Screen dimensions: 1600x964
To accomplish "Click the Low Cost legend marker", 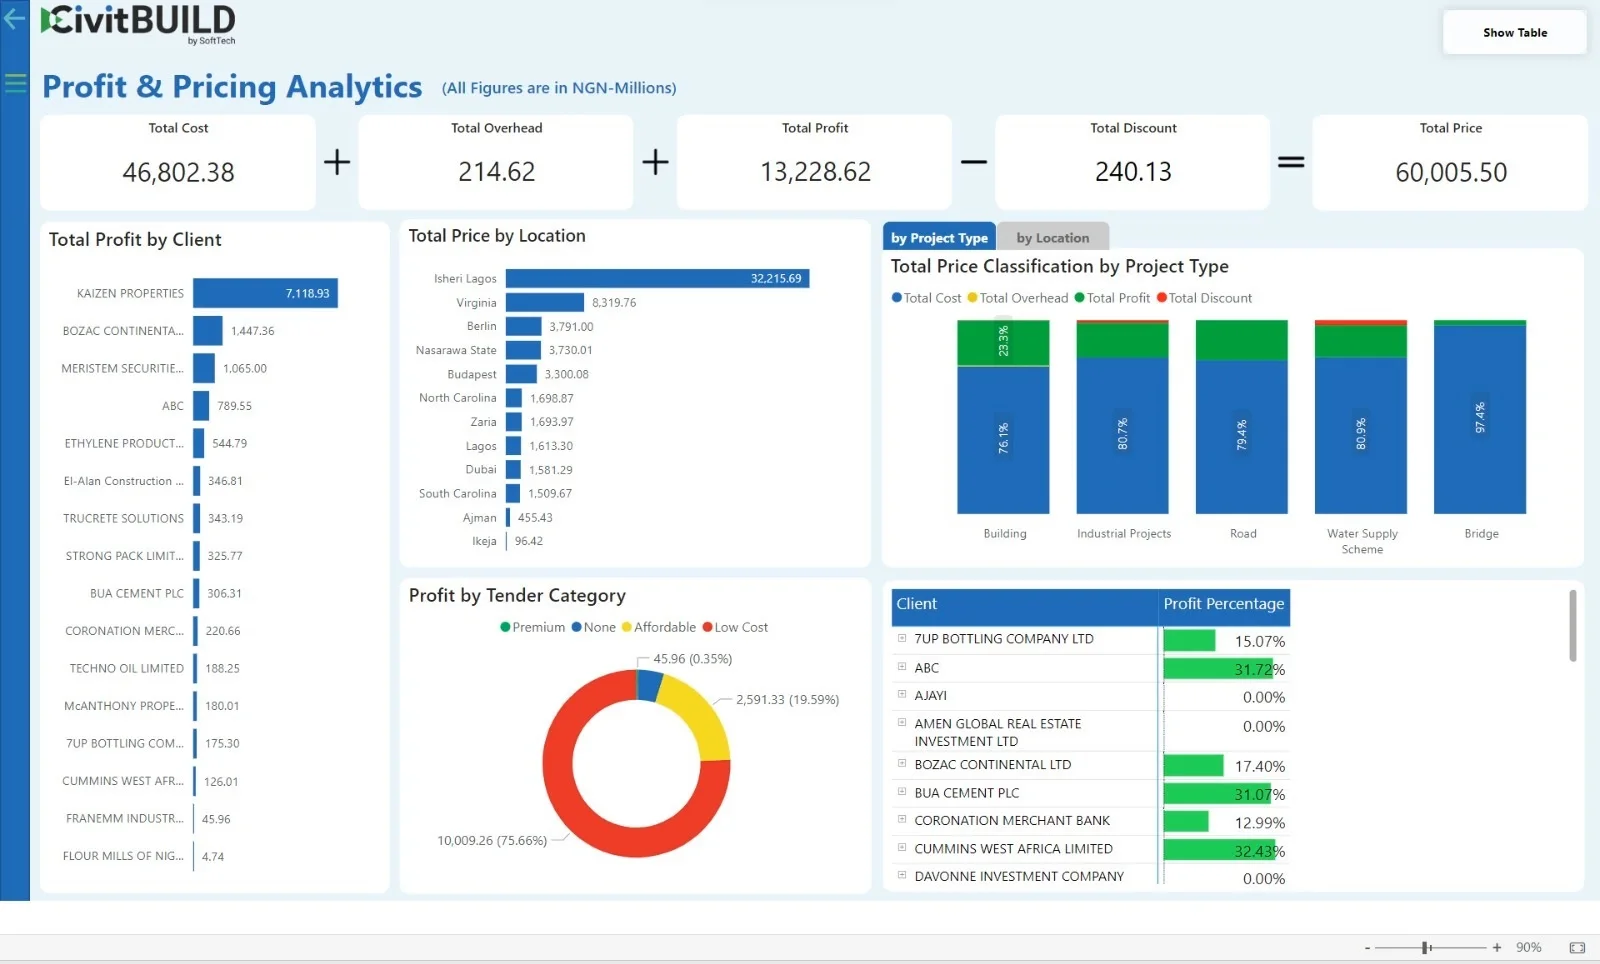I will (x=708, y=627).
